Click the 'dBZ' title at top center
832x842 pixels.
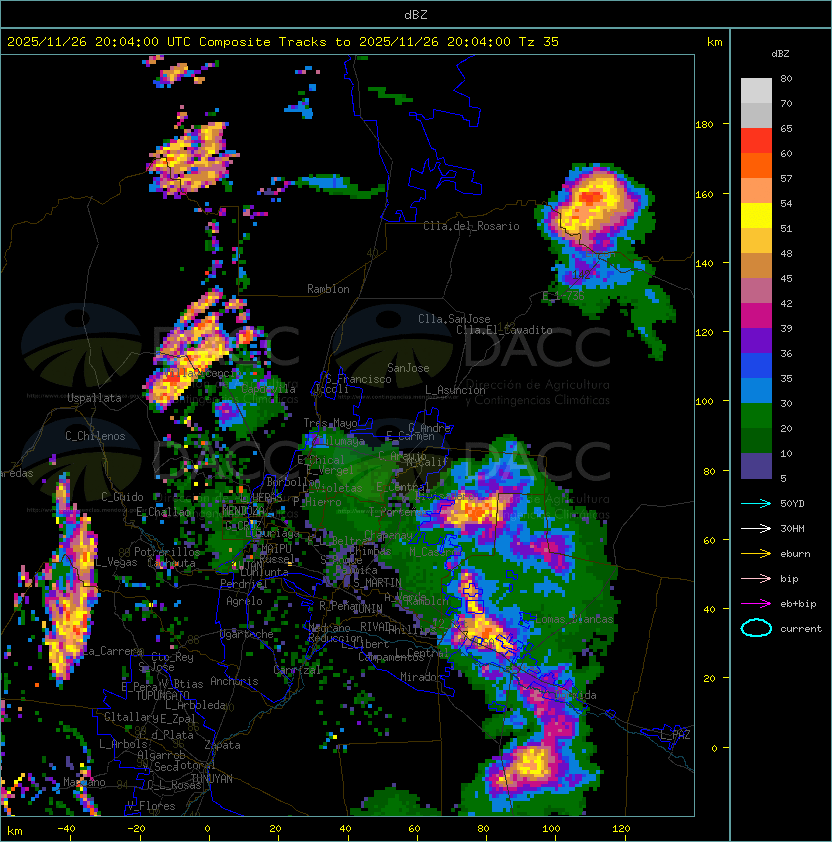pos(416,14)
